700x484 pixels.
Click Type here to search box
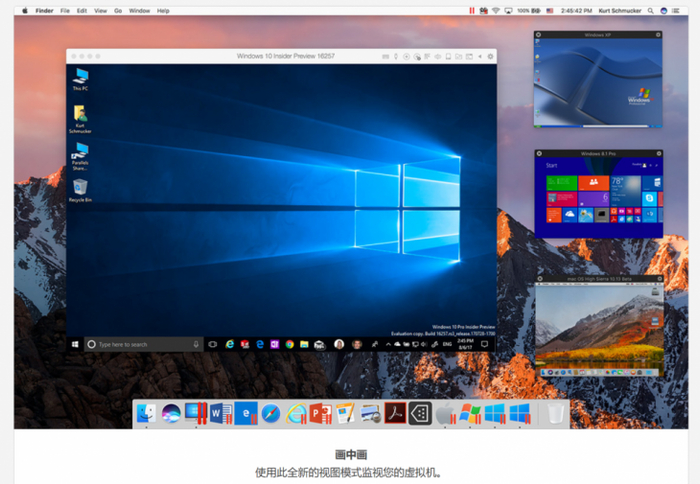tap(144, 344)
